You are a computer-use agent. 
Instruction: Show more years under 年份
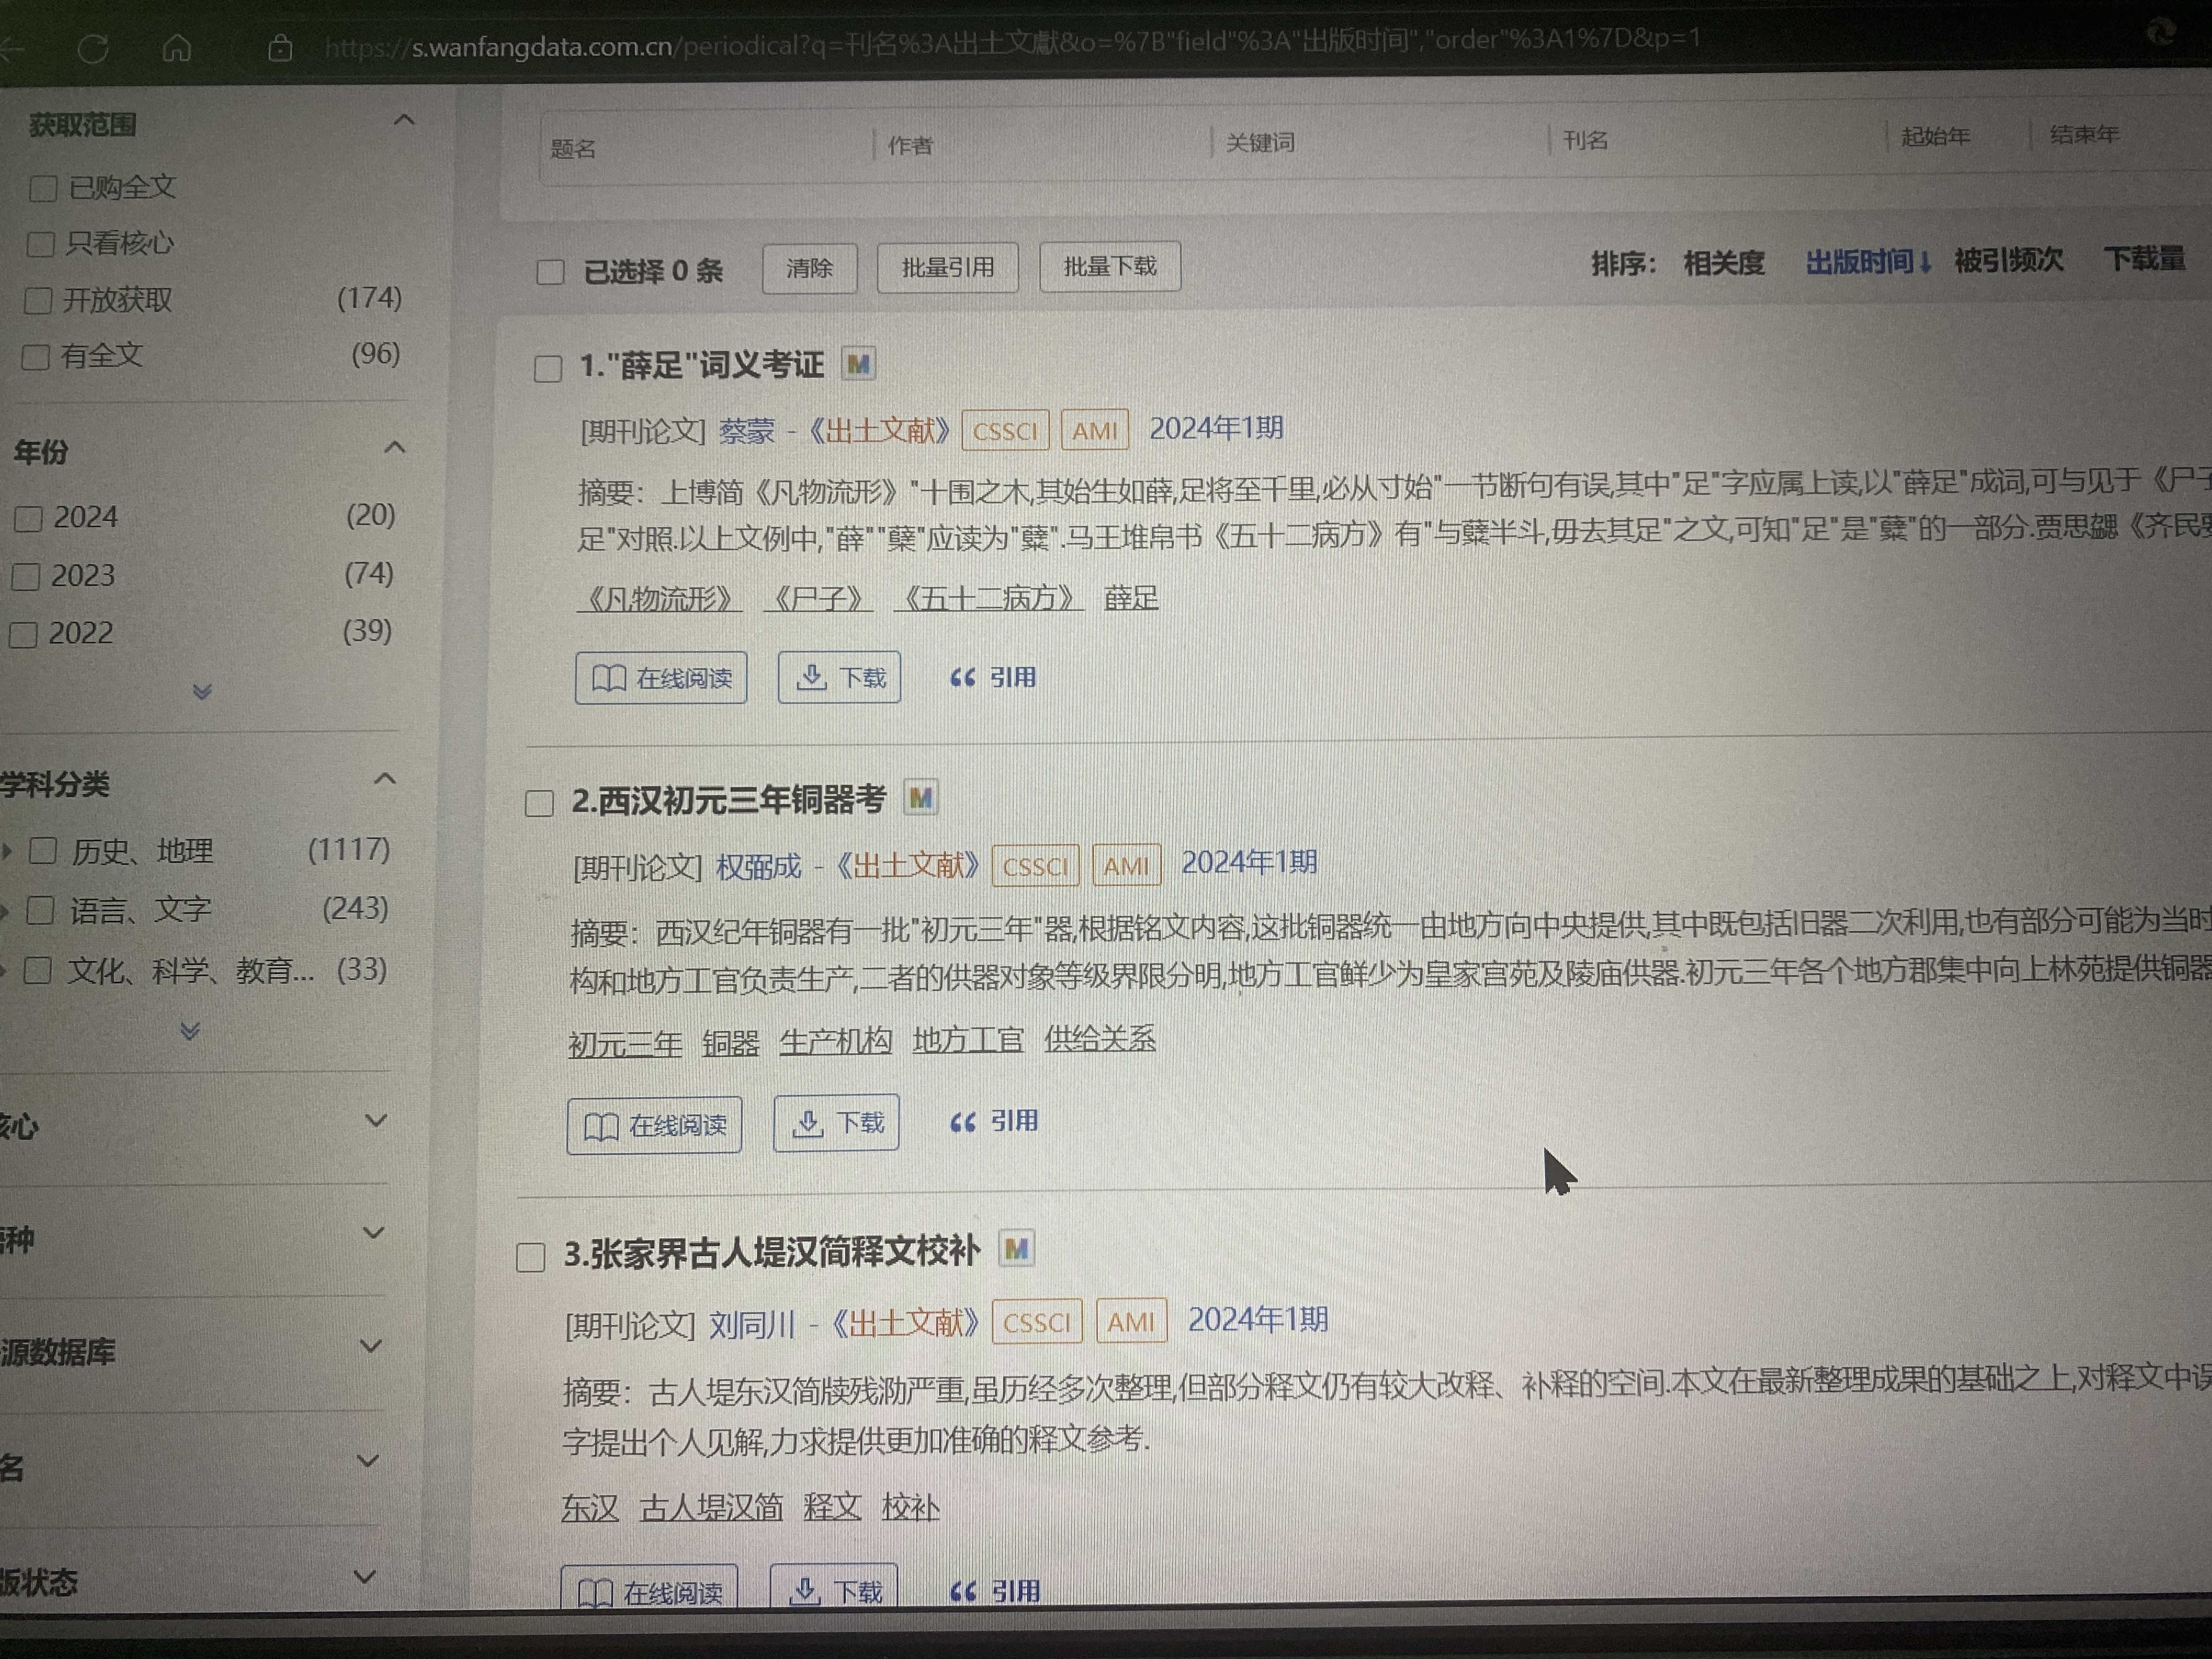202,691
